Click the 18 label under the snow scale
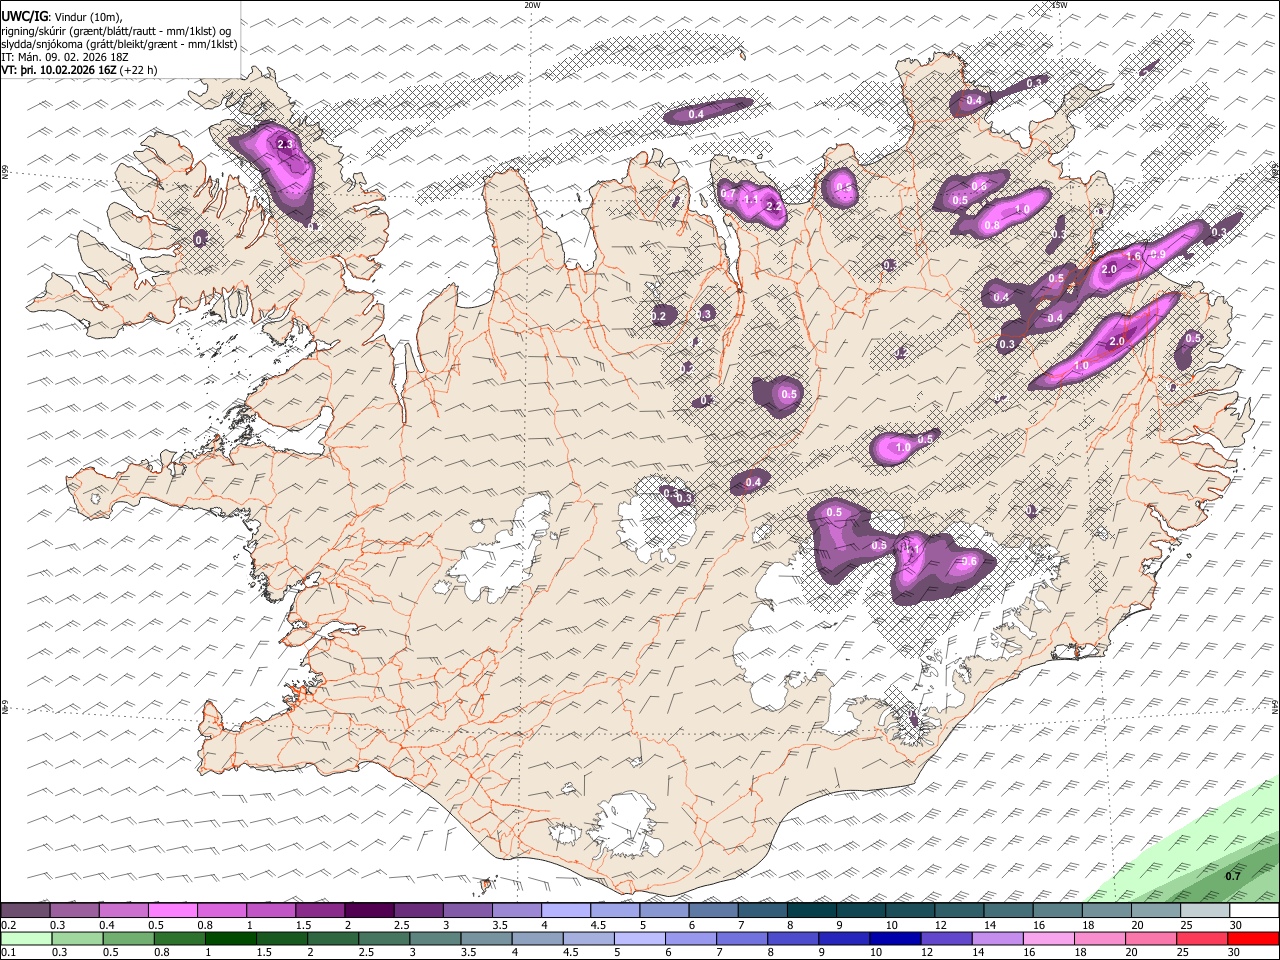1280x960 pixels. coord(1090,925)
